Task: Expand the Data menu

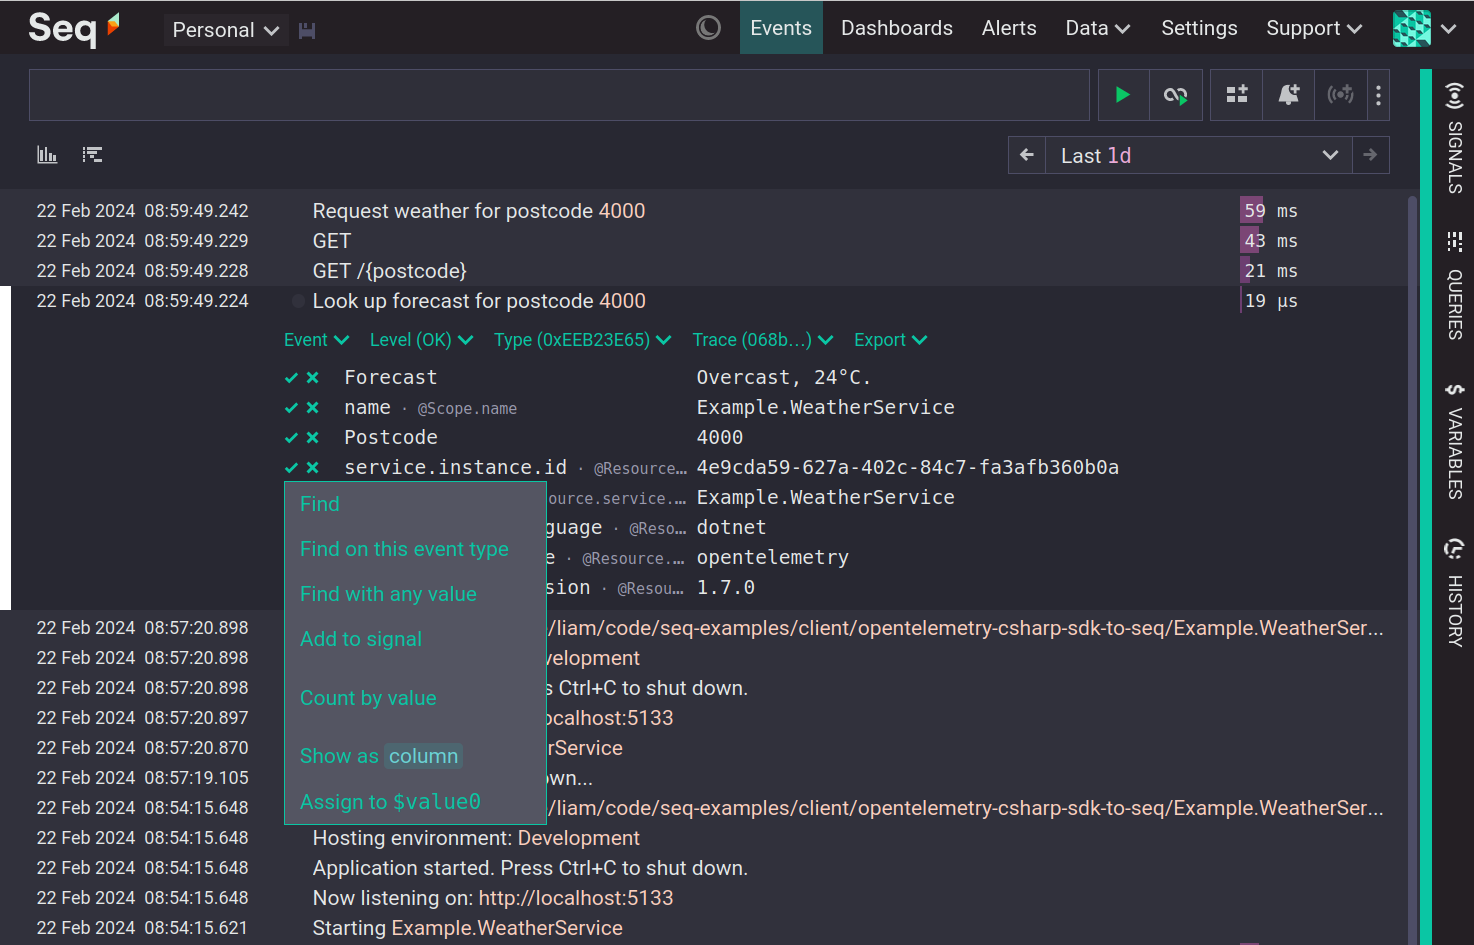Action: 1097,28
